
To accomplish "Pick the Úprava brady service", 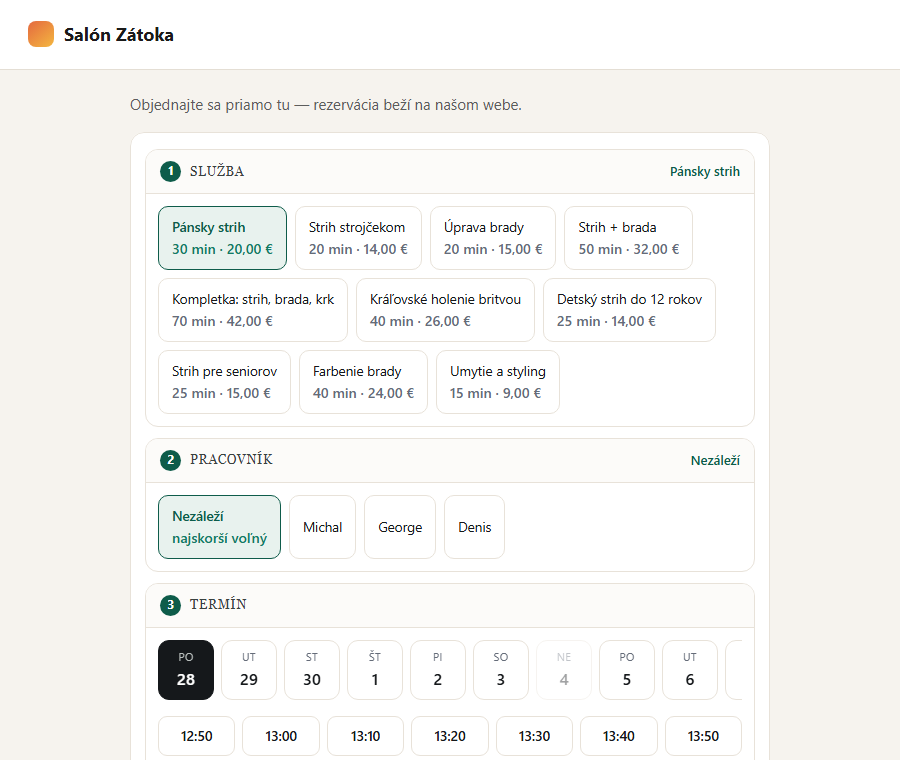I will [492, 238].
